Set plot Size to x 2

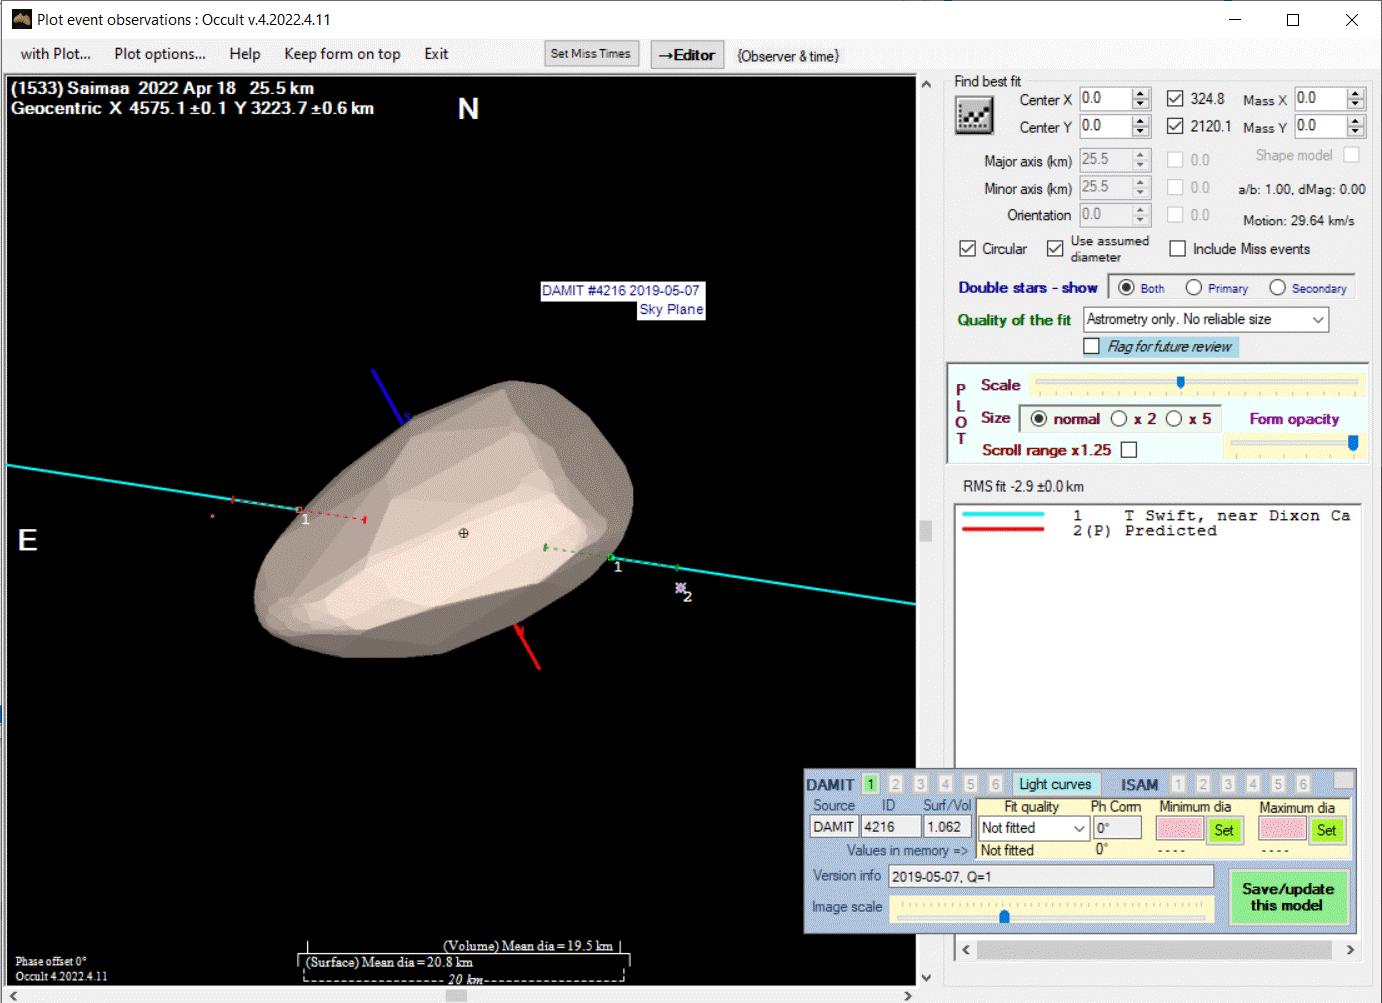[1119, 419]
